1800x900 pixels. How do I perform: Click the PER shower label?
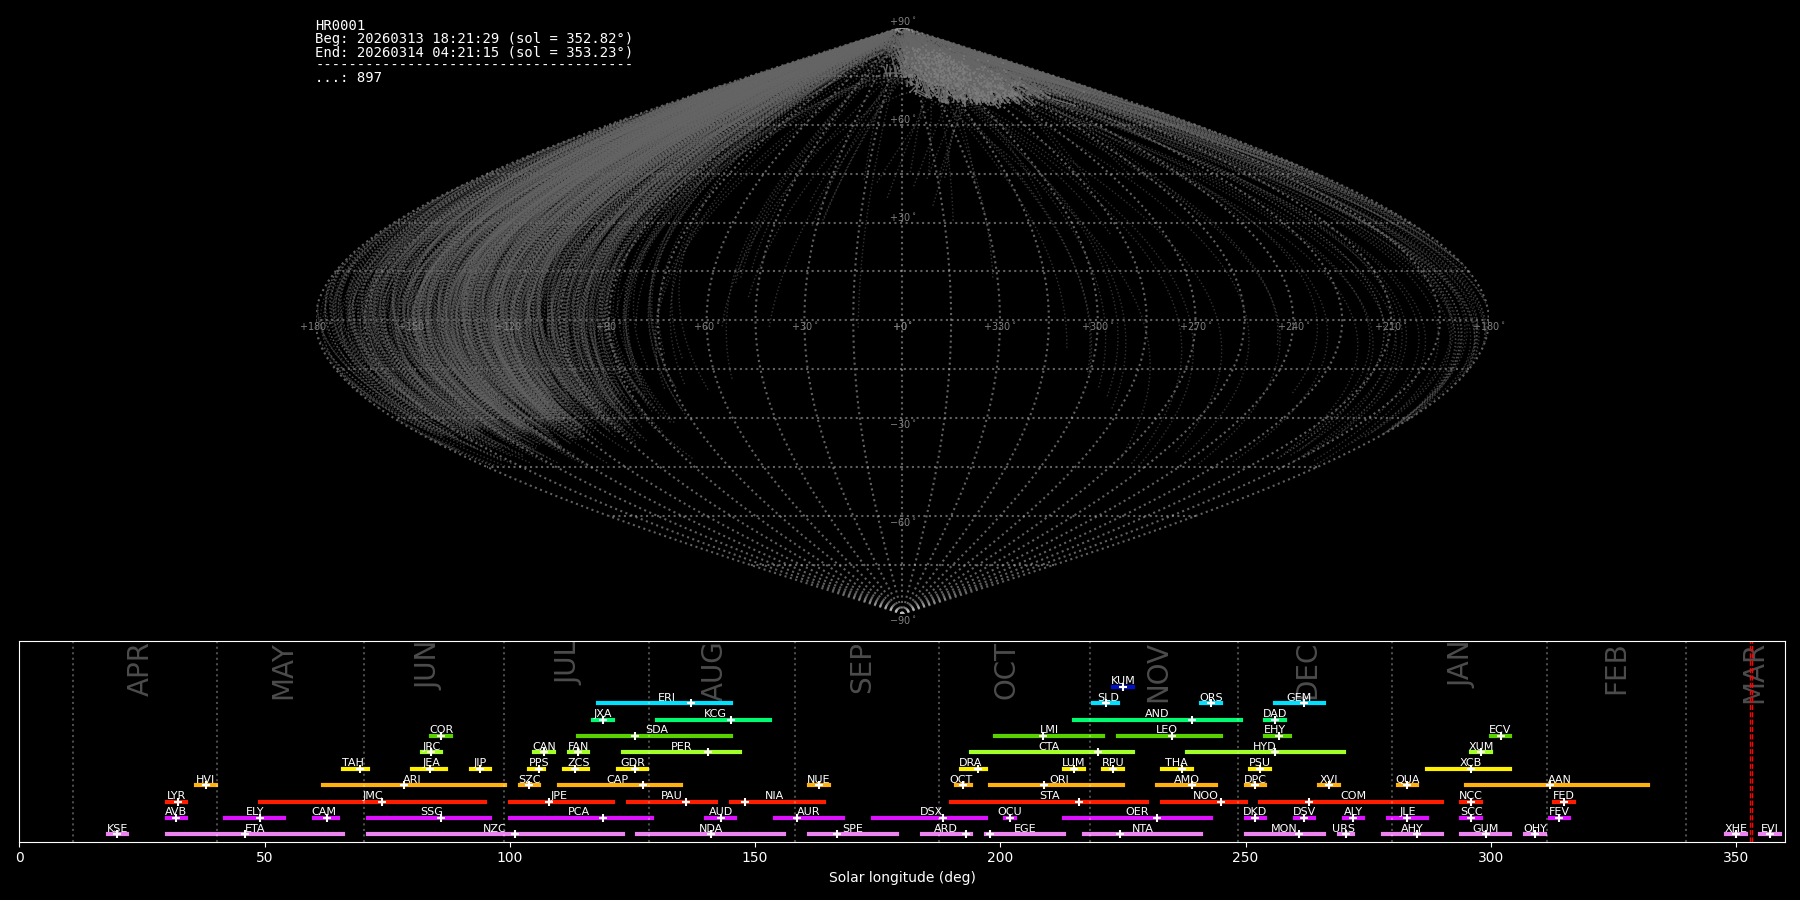(x=681, y=747)
